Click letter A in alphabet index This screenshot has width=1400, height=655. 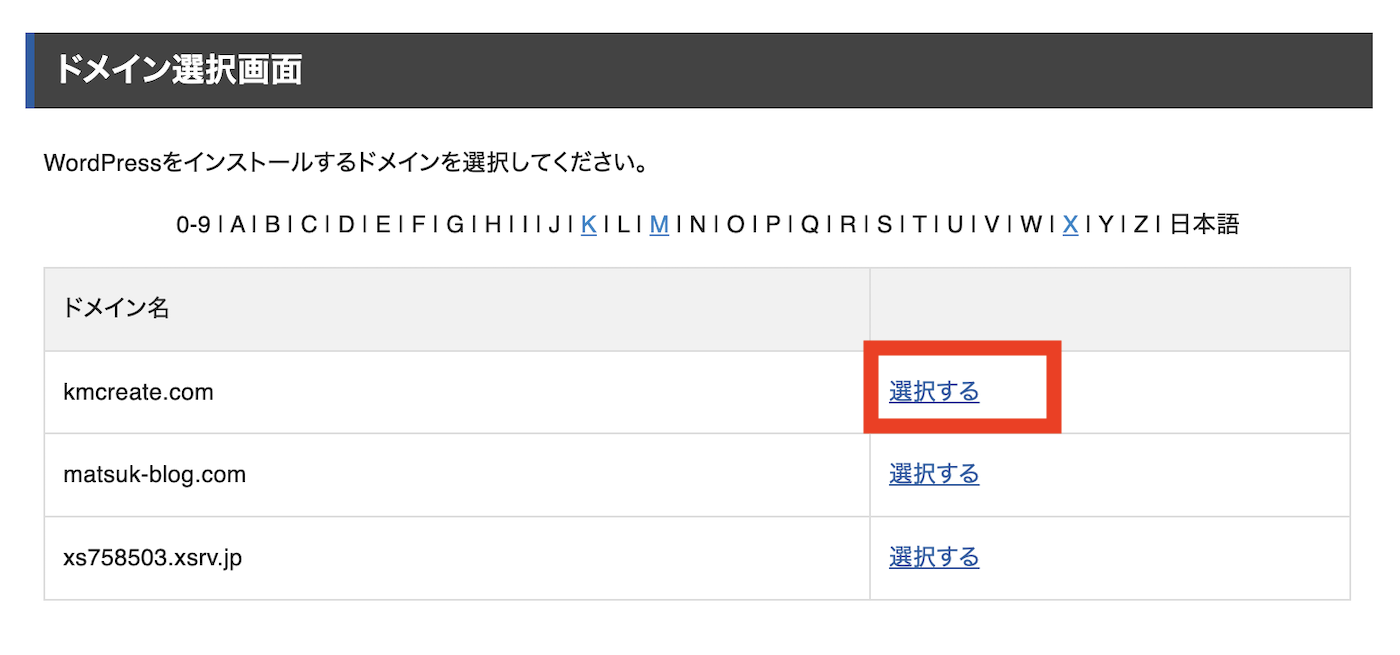(238, 225)
